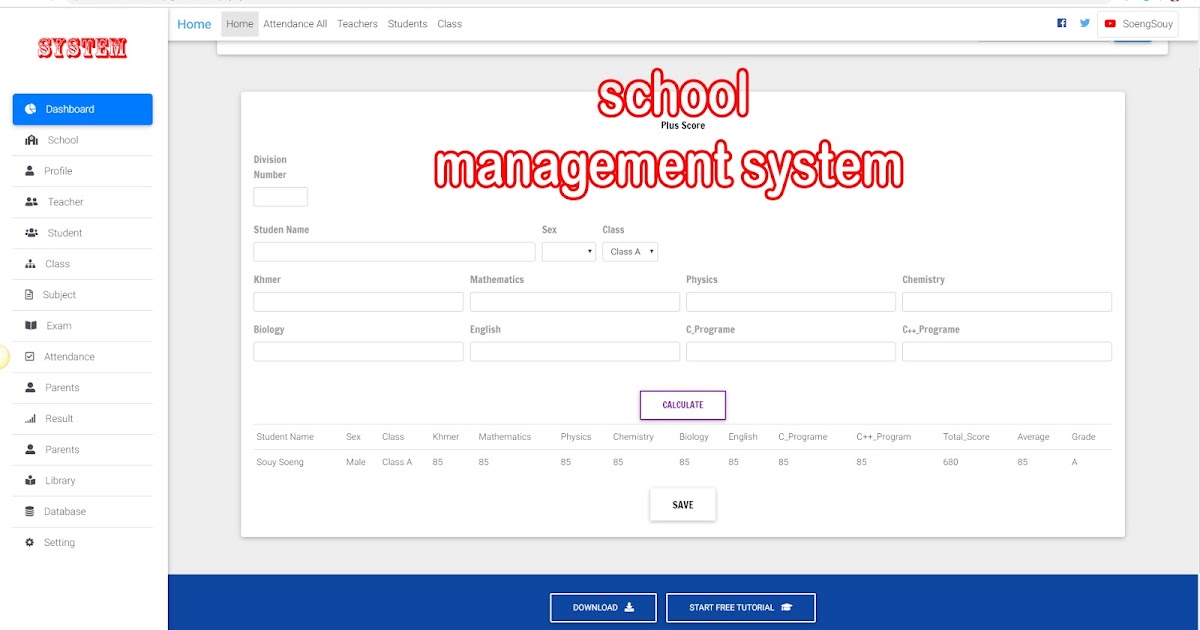Image resolution: width=1200 pixels, height=630 pixels.
Task: Click the DOWNLOAD button label
Action: [595, 608]
